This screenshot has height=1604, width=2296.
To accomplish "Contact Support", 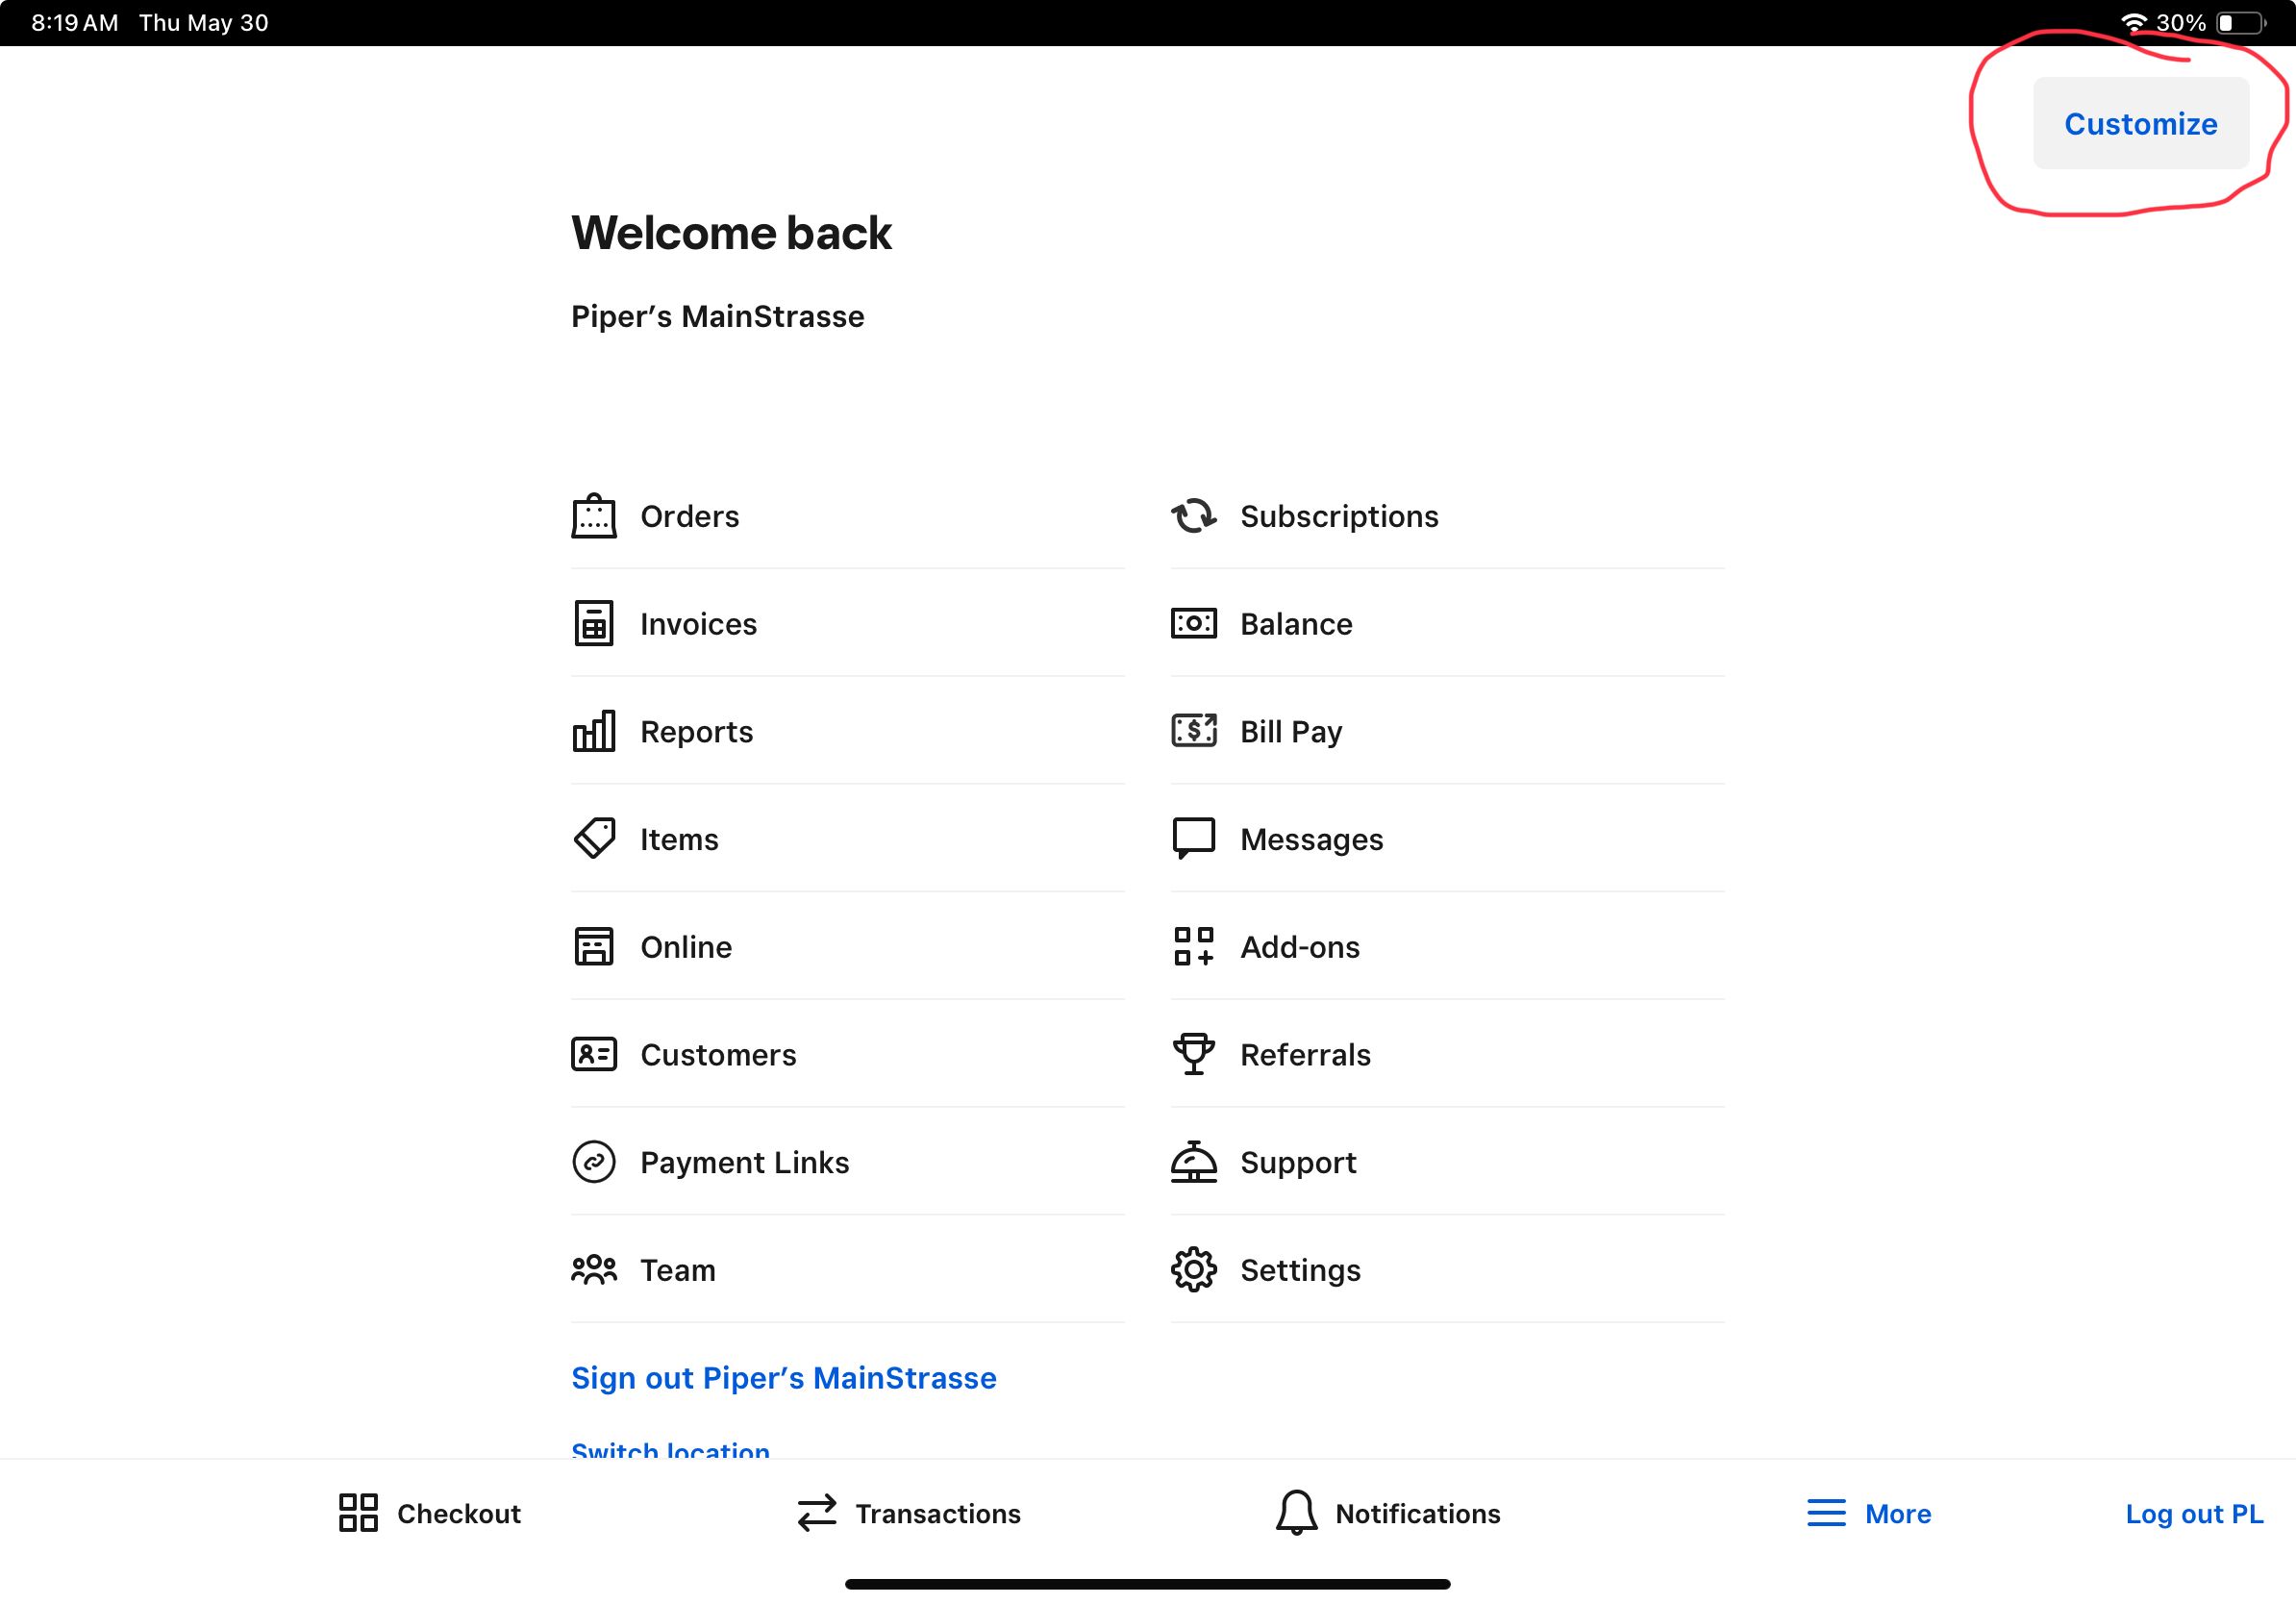I will [x=1298, y=1162].
